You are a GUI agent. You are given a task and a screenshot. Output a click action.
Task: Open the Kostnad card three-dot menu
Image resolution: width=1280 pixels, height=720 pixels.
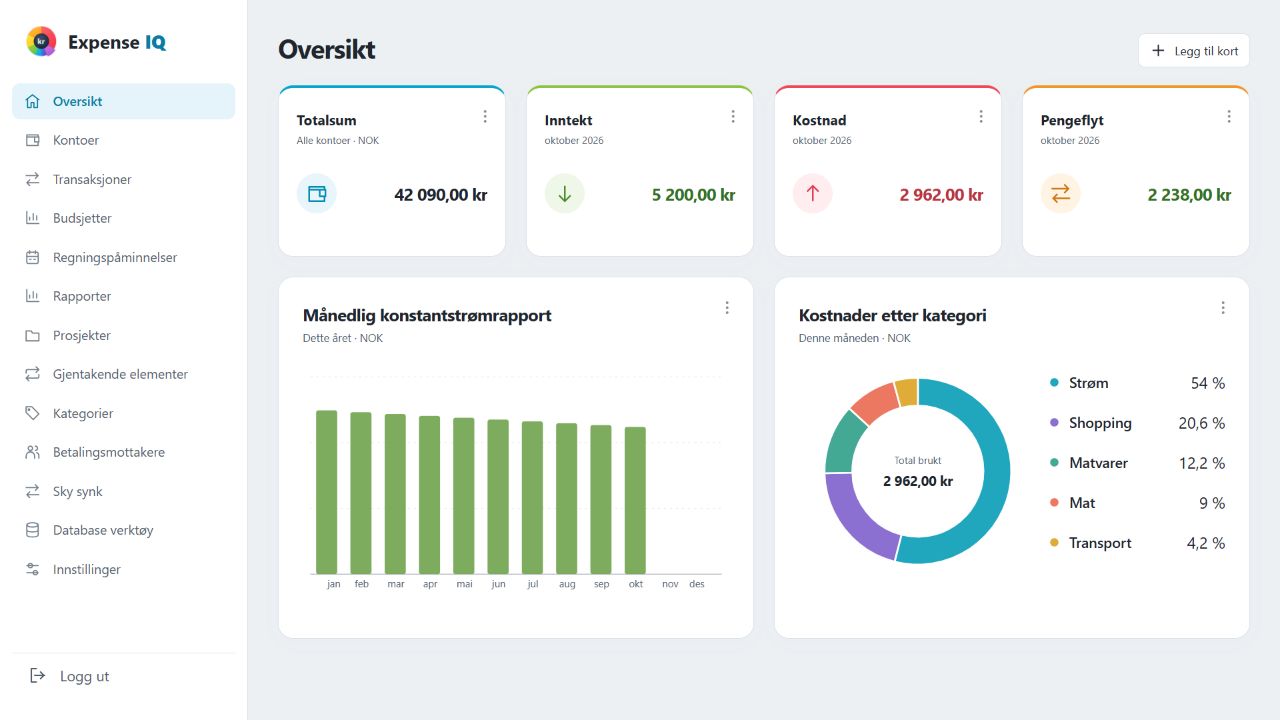click(x=981, y=117)
